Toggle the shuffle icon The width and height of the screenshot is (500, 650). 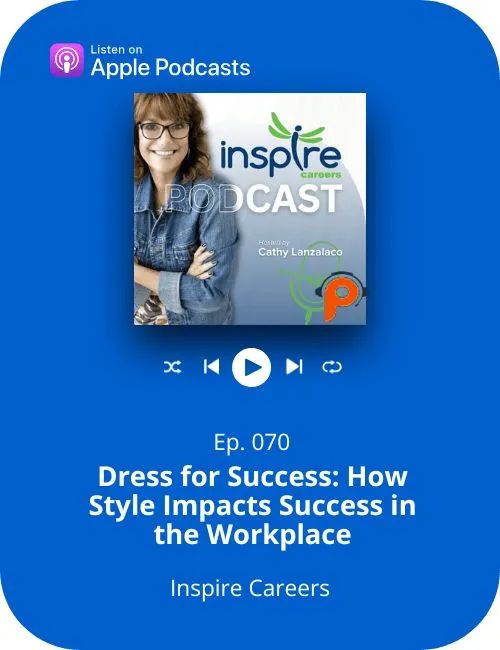point(172,367)
